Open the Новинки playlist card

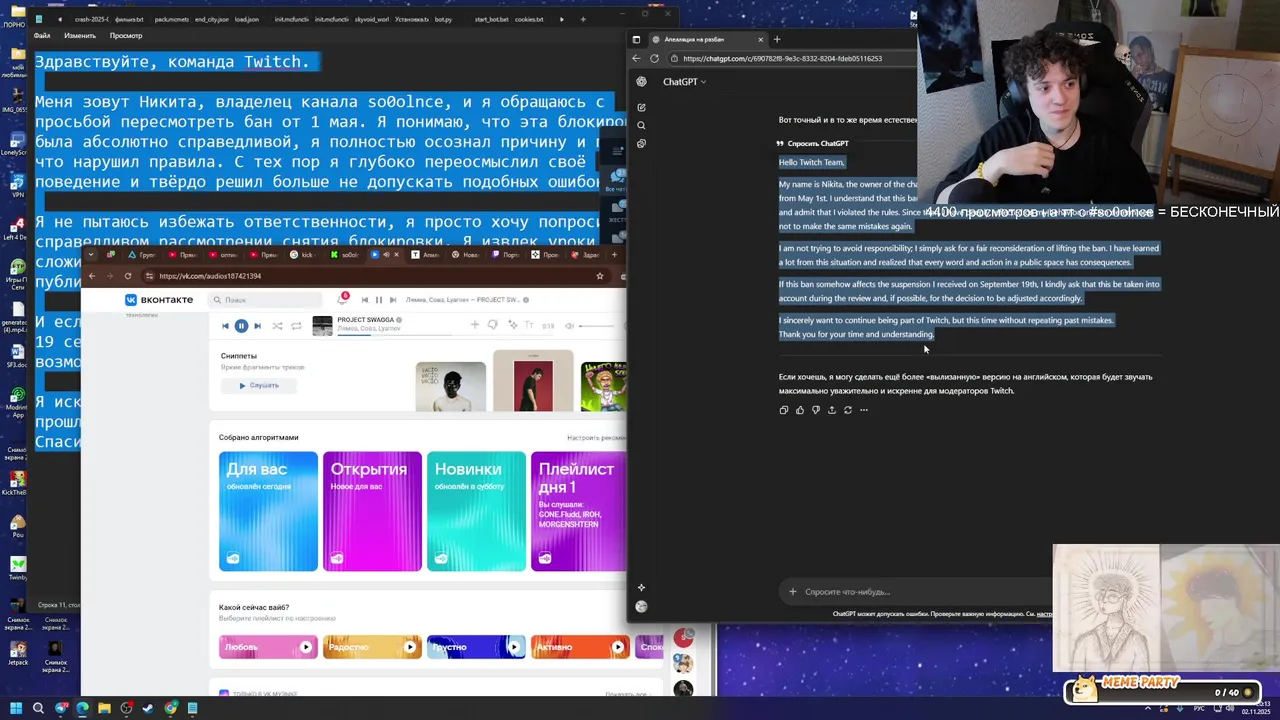click(476, 511)
